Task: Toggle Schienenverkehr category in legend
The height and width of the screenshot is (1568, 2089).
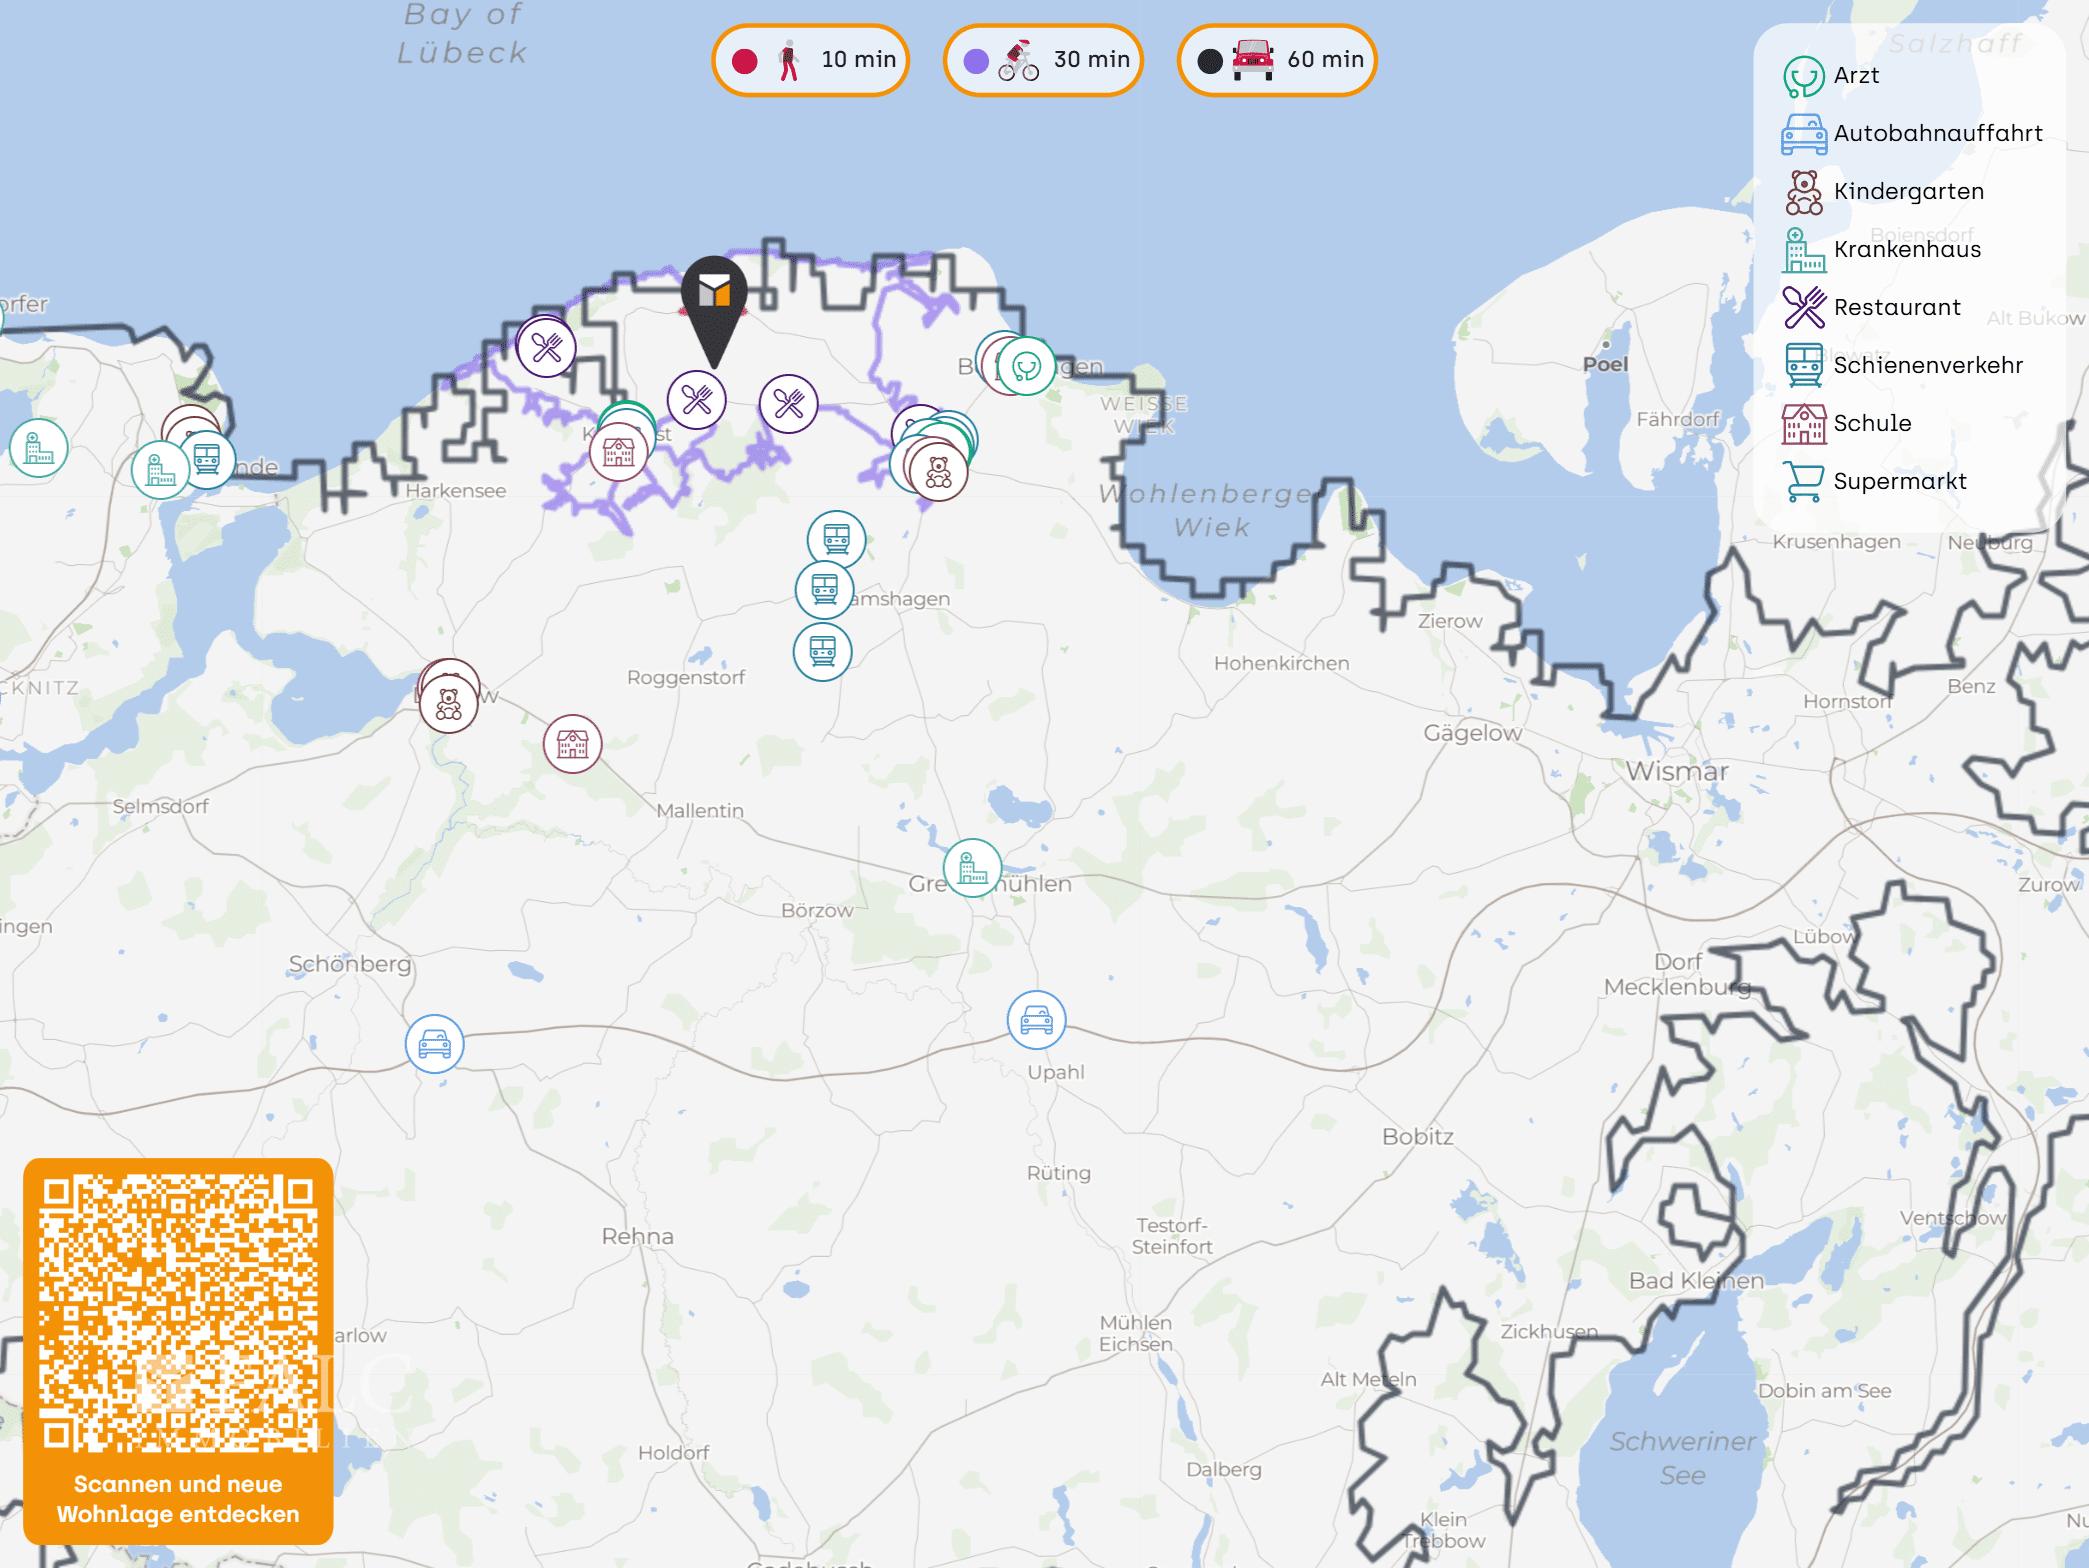Action: (1903, 366)
